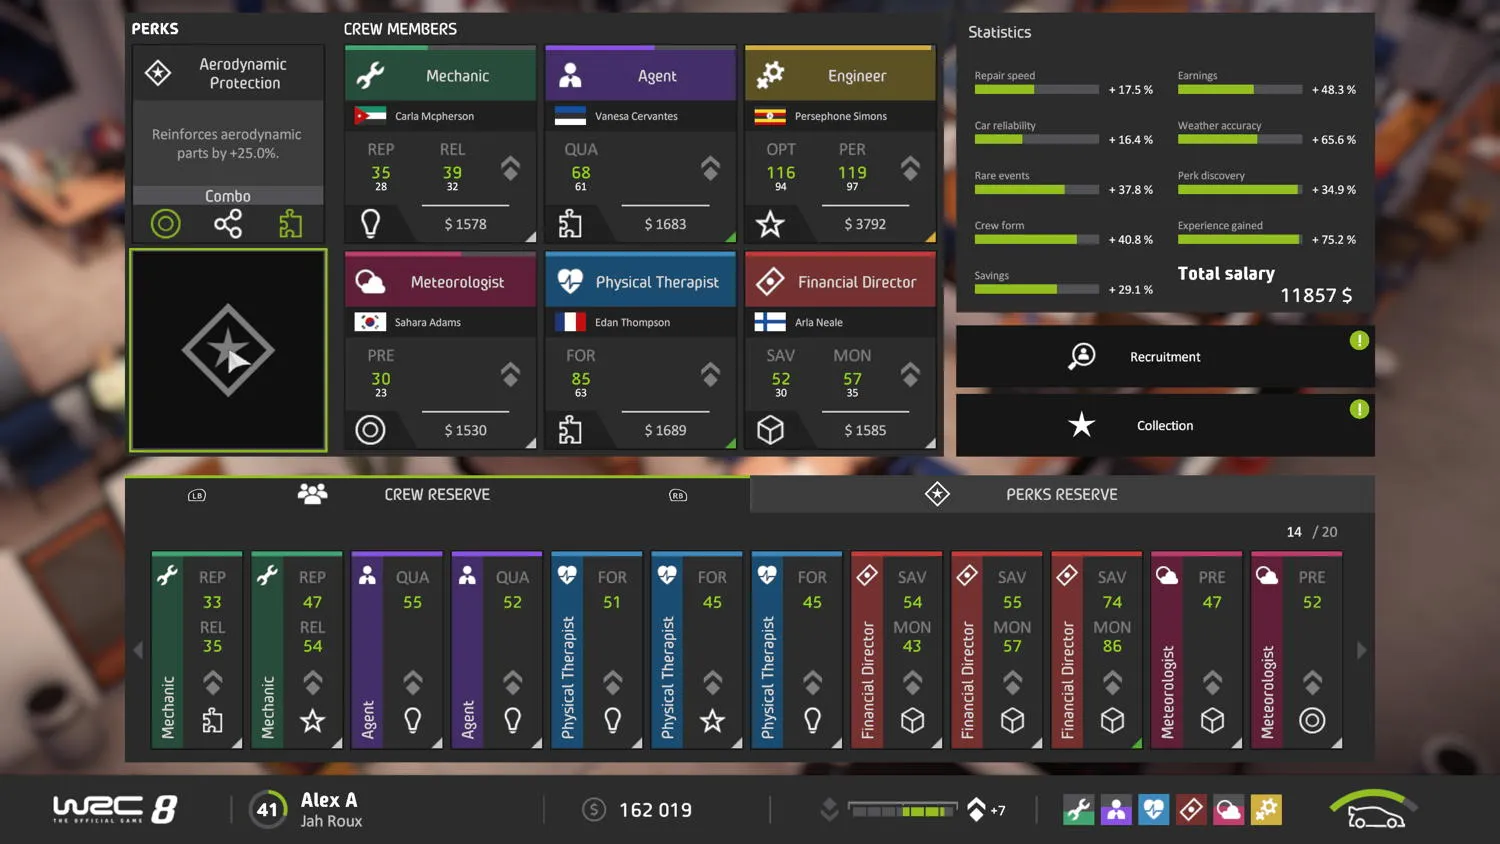
Task: Select the share-nodes combo icon under Aerodynamic Protection
Action: pos(228,224)
